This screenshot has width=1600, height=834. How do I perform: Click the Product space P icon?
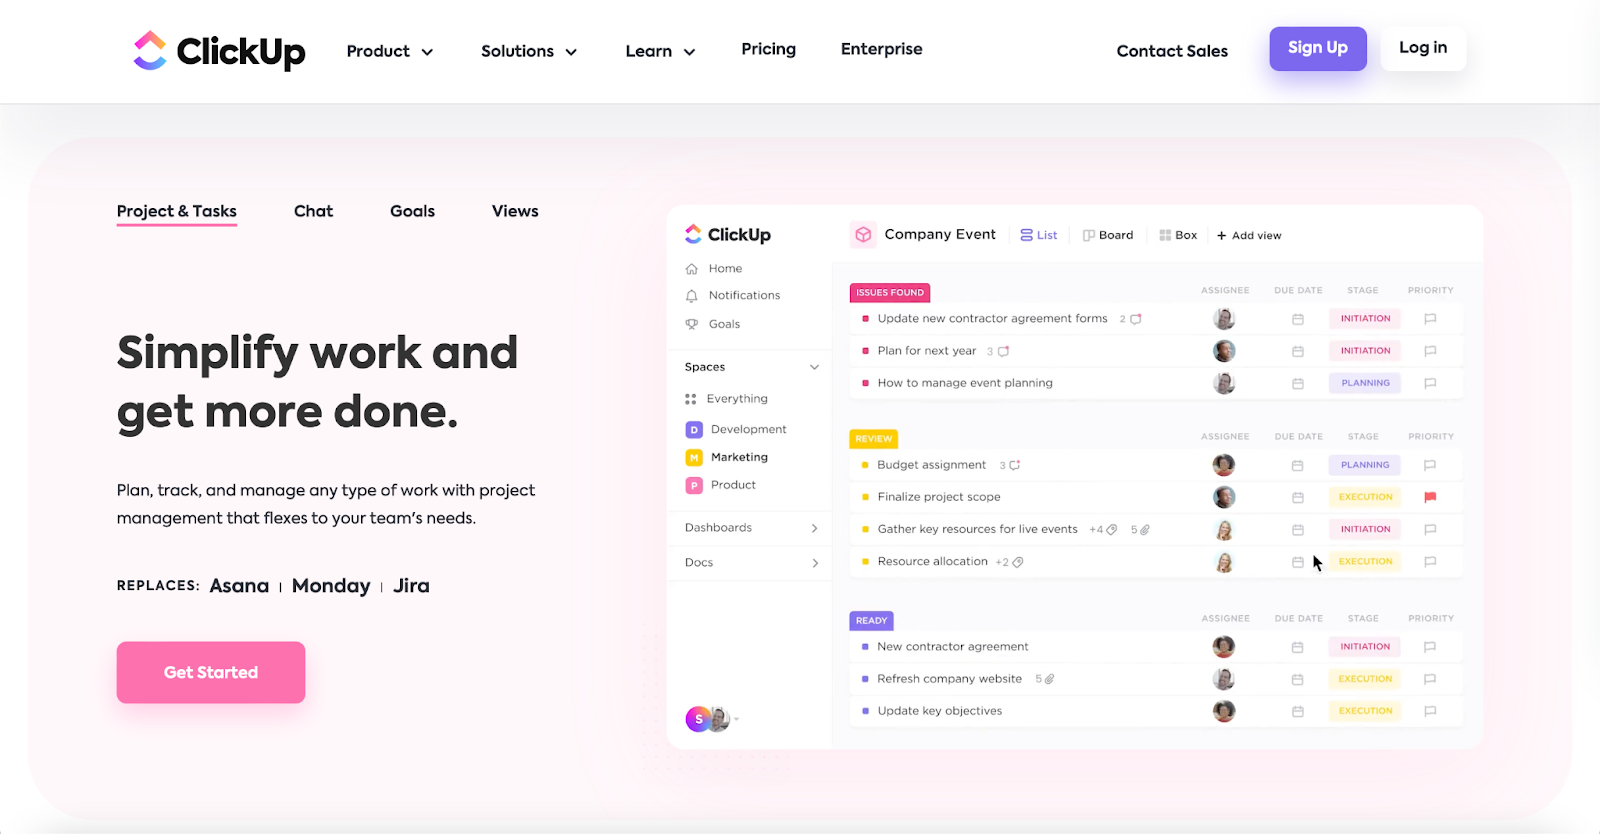694,486
